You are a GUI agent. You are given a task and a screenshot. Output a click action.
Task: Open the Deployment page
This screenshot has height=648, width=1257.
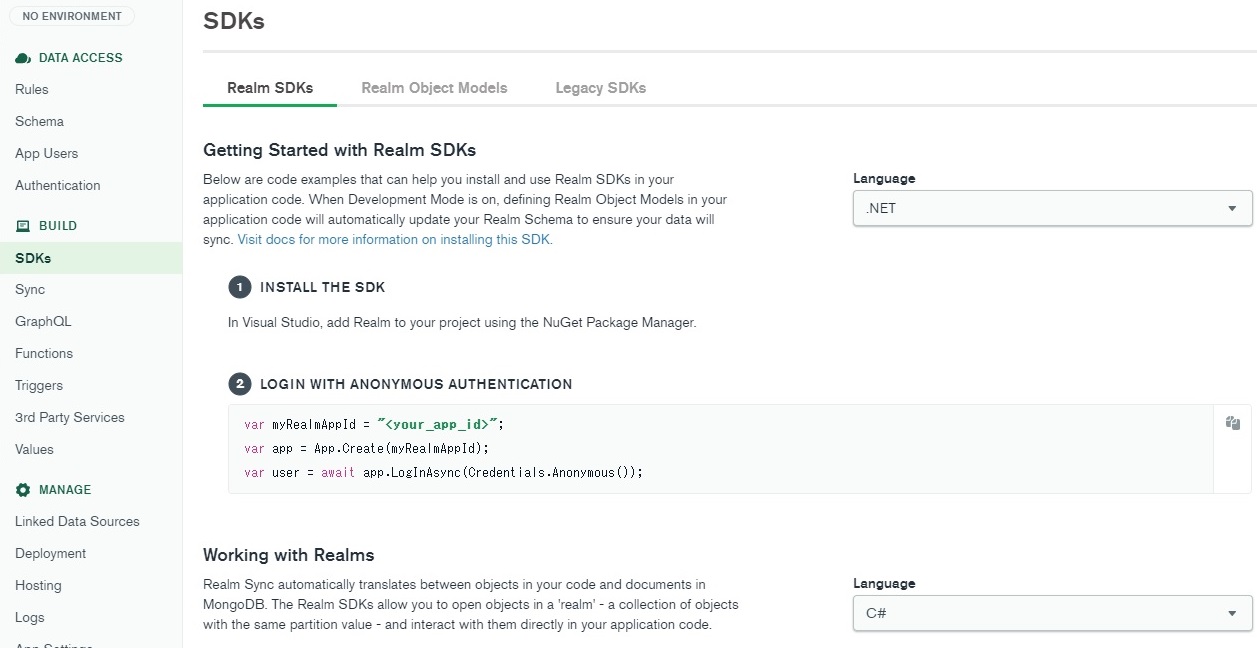coord(51,553)
